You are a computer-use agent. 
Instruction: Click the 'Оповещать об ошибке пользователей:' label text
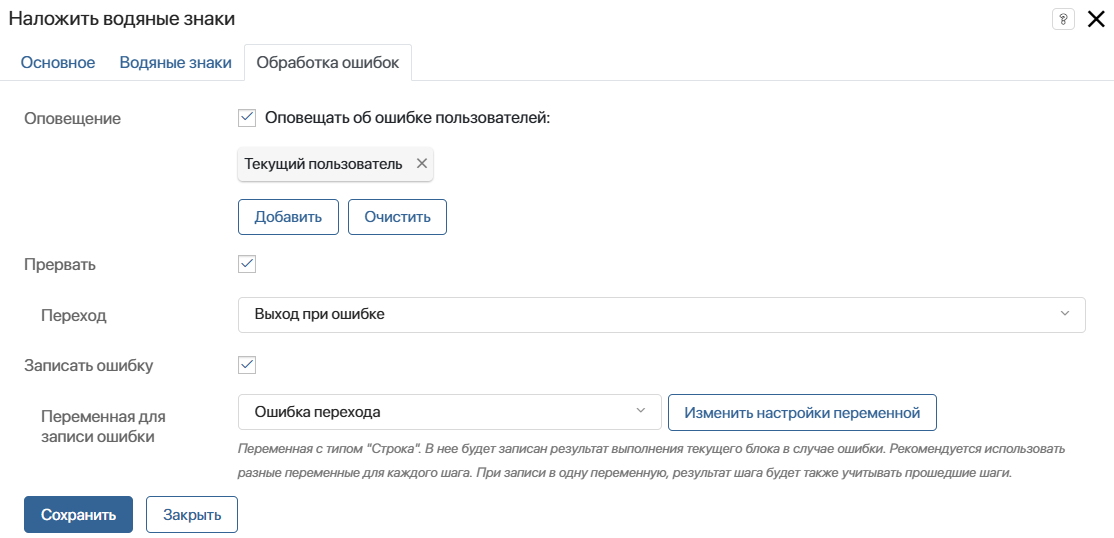(x=408, y=118)
